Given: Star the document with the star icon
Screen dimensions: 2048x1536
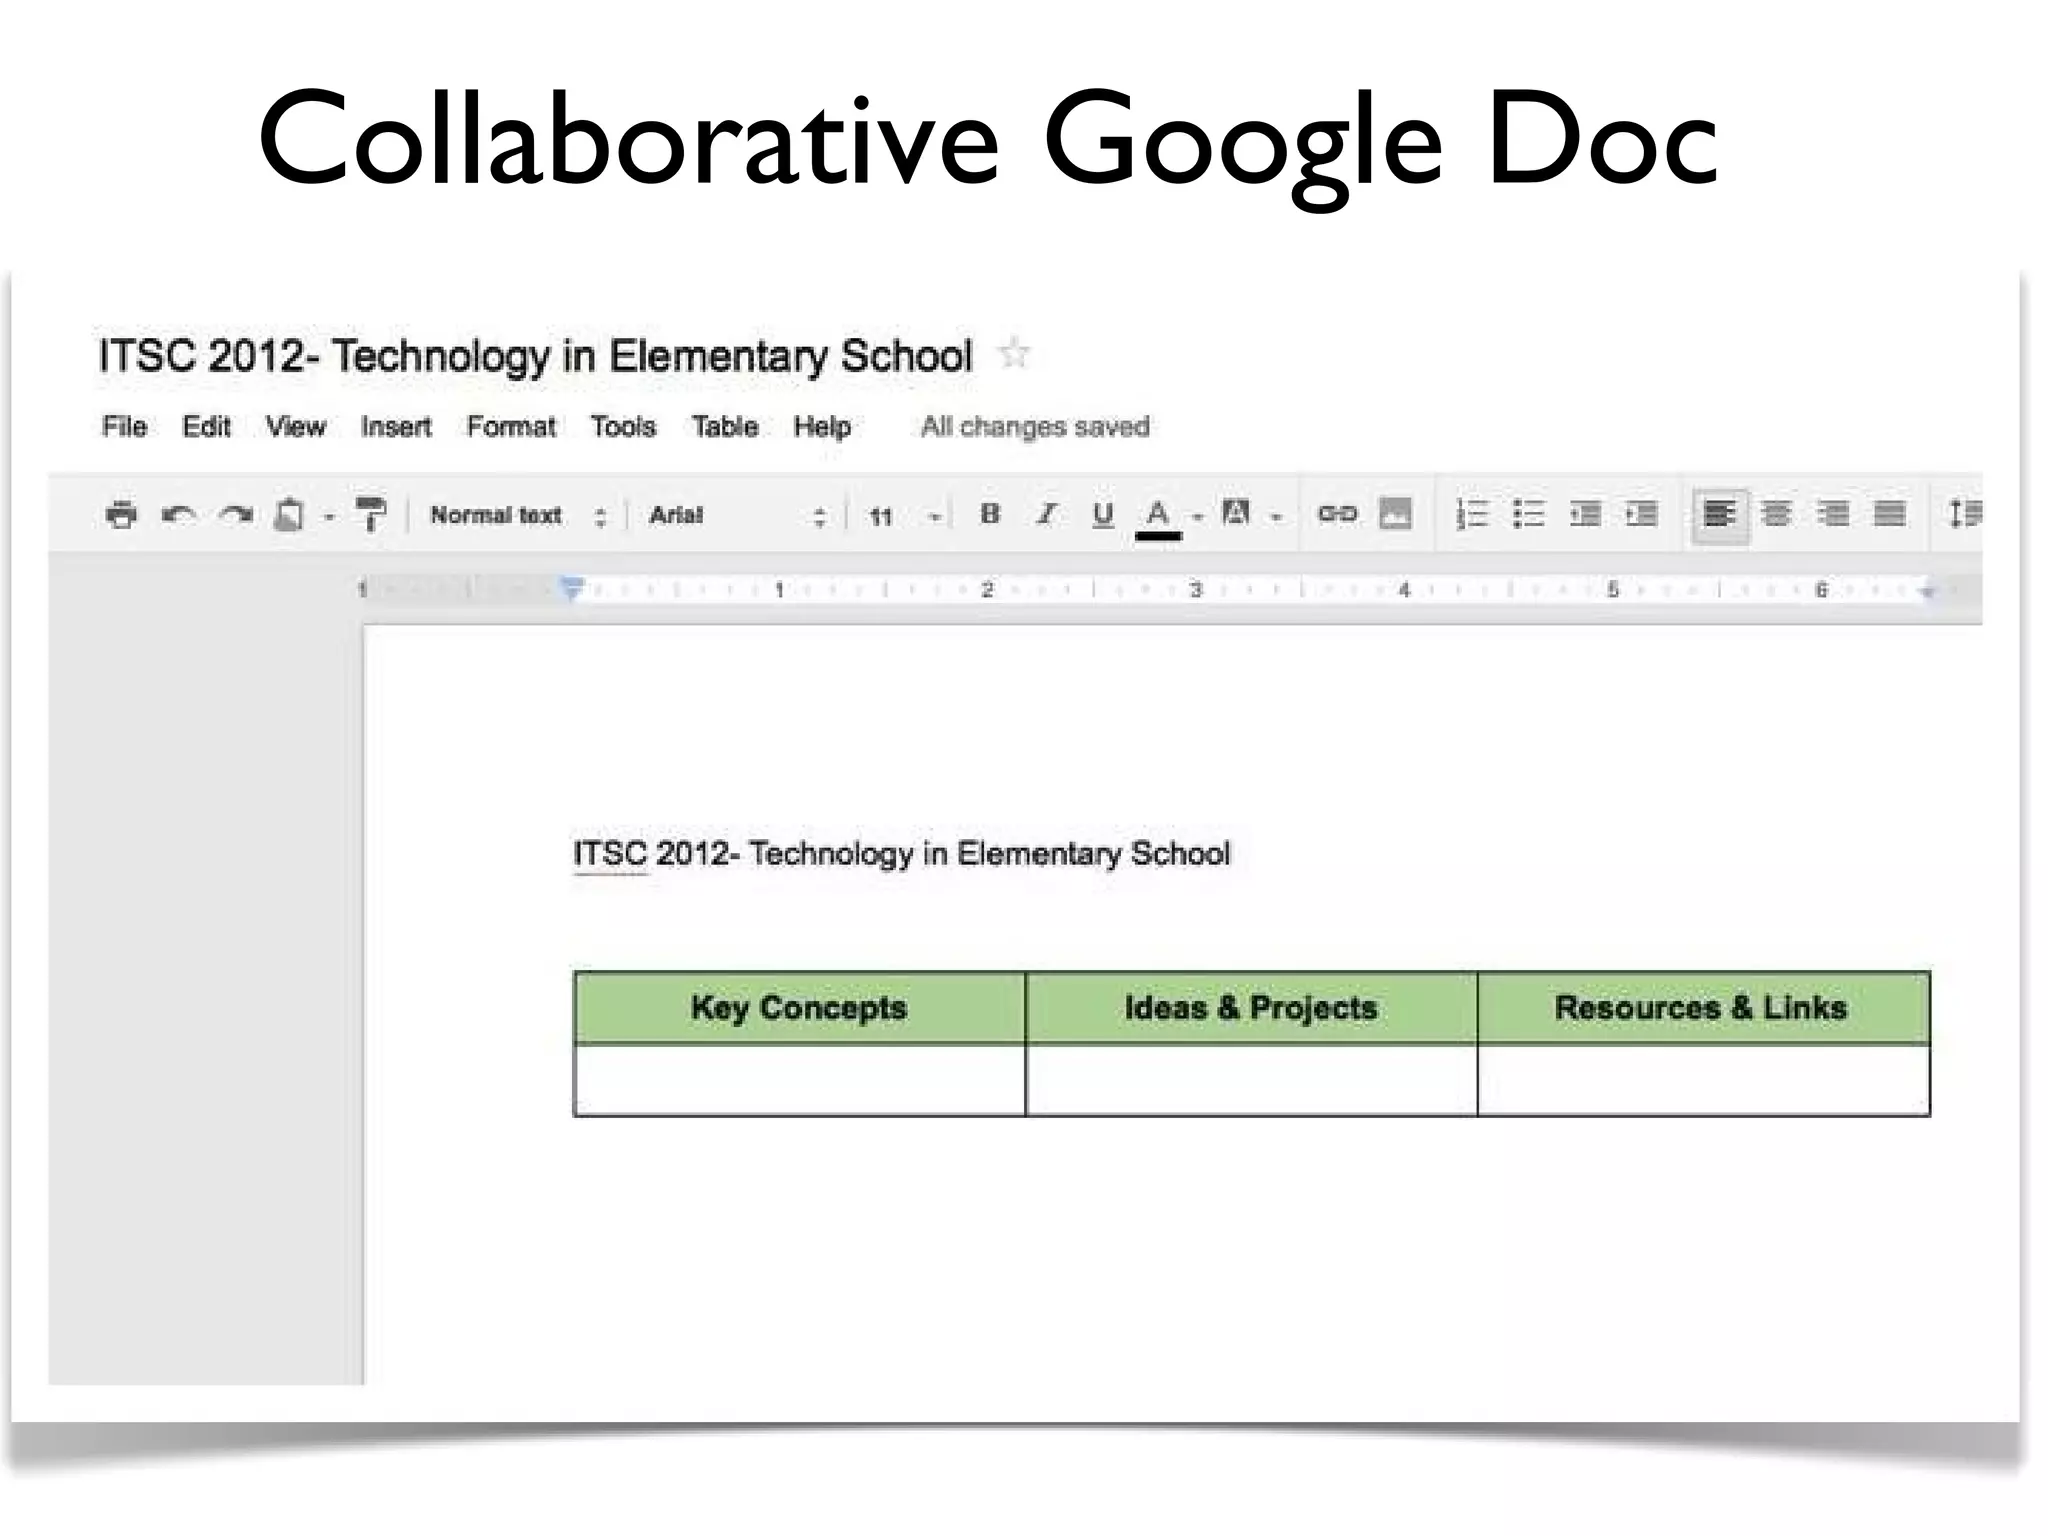Looking at the screenshot, I should point(1014,353).
